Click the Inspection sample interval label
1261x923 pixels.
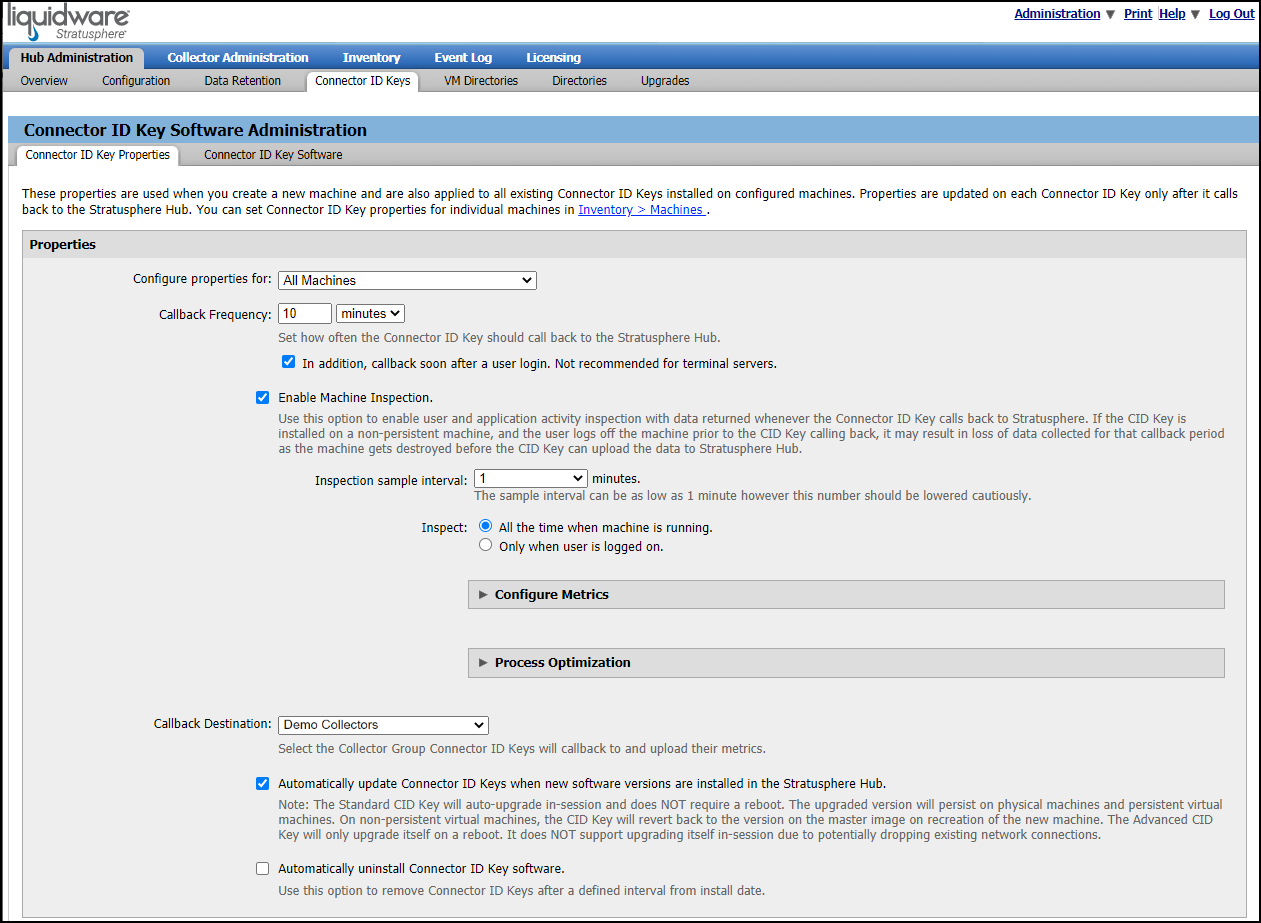pos(391,480)
